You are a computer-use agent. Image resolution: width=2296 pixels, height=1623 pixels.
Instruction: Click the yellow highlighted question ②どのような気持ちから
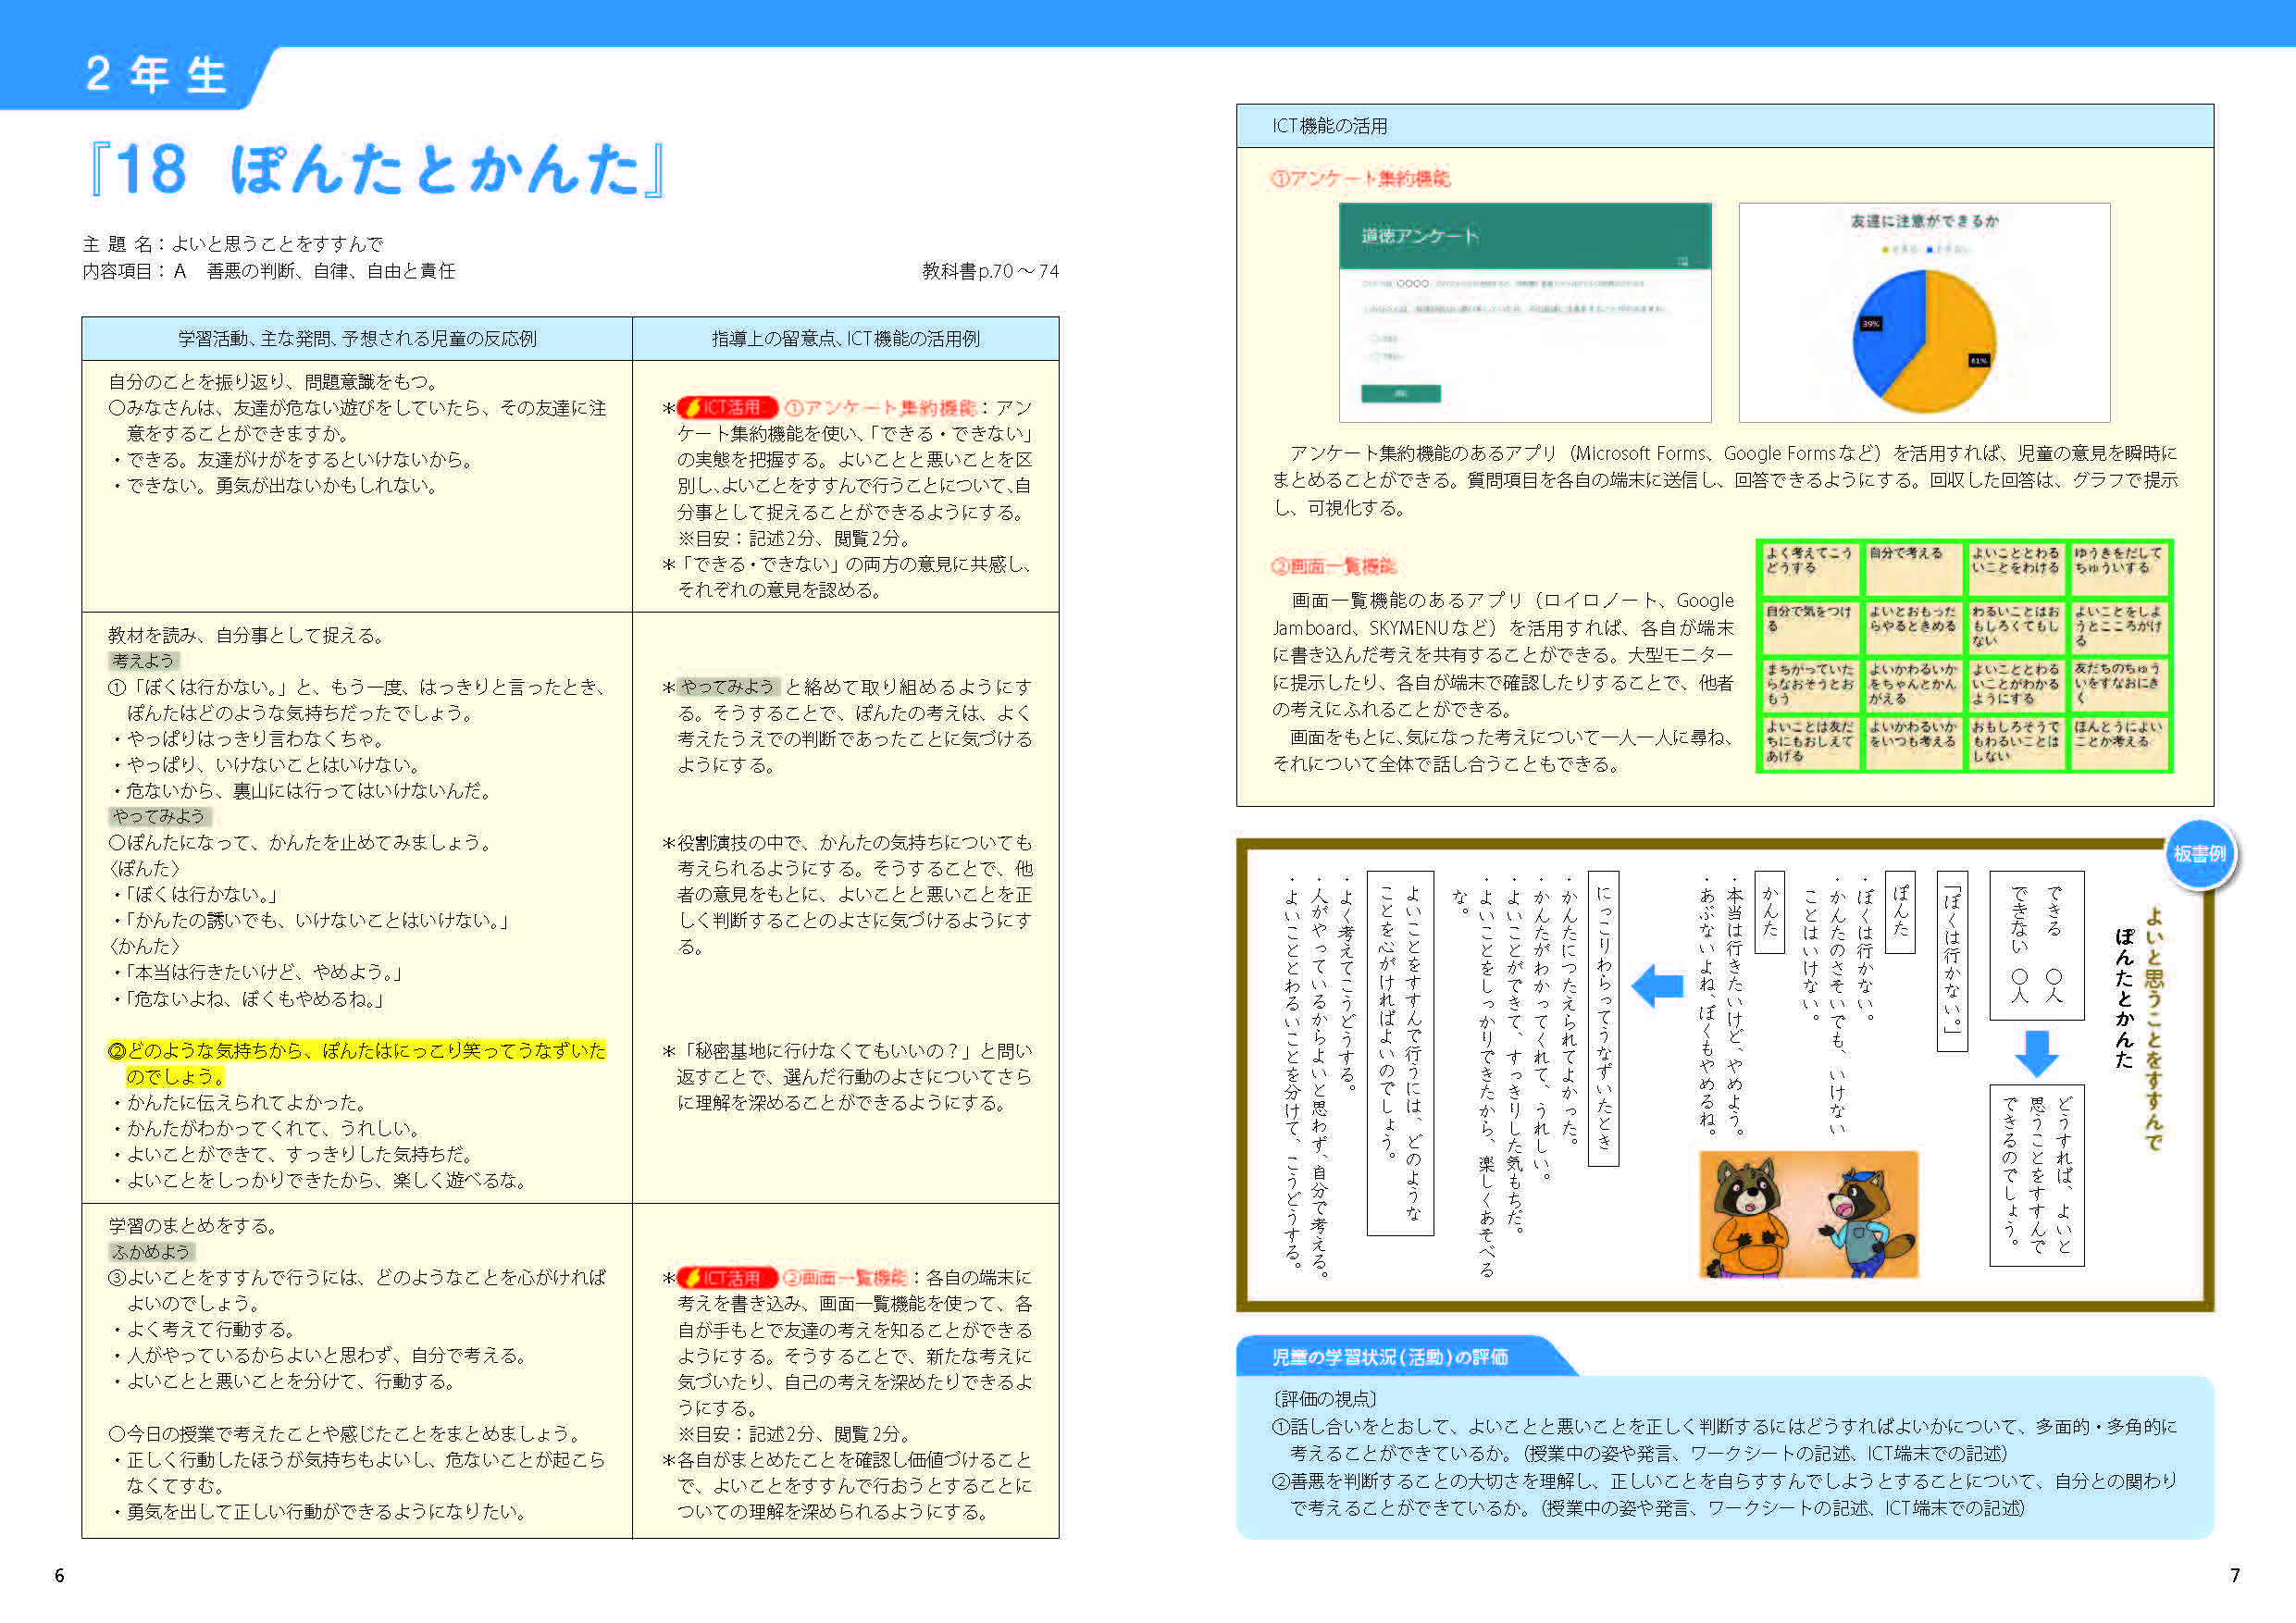(x=357, y=1064)
